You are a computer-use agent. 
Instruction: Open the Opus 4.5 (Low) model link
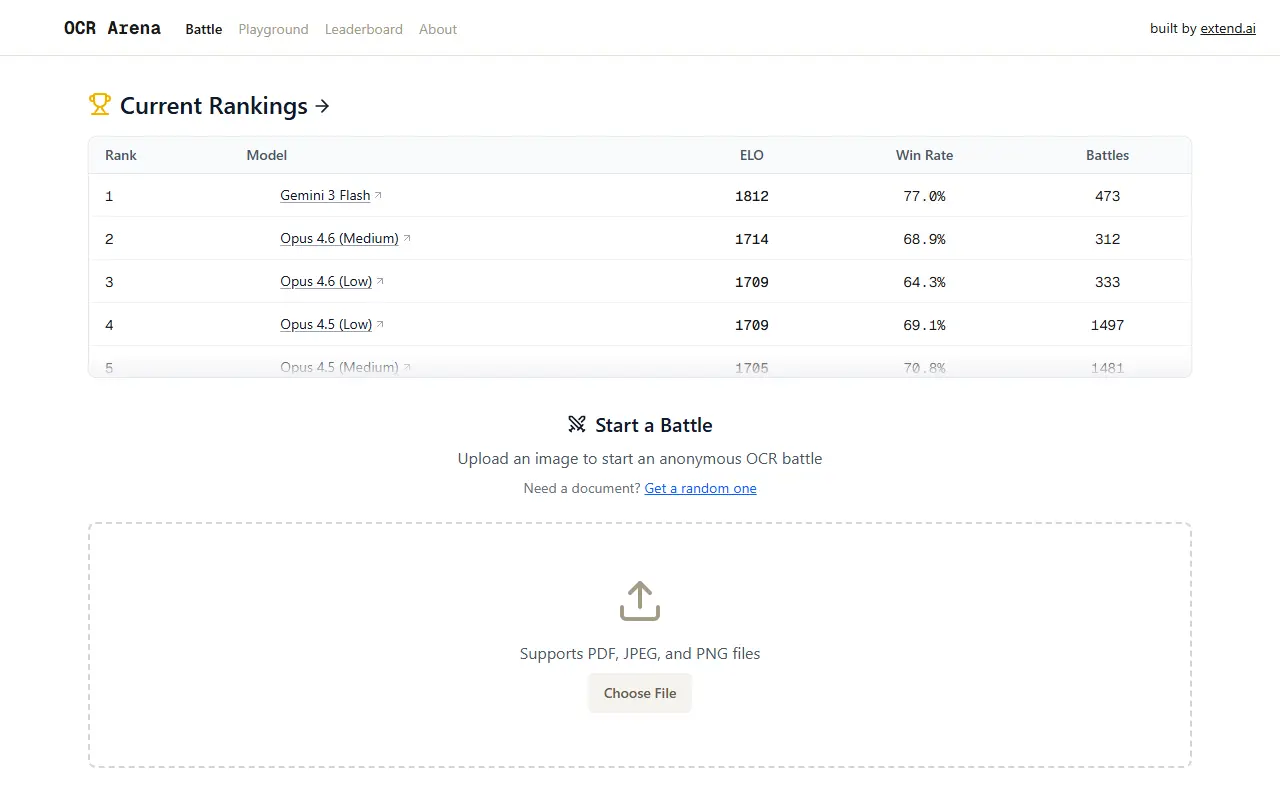pos(326,325)
